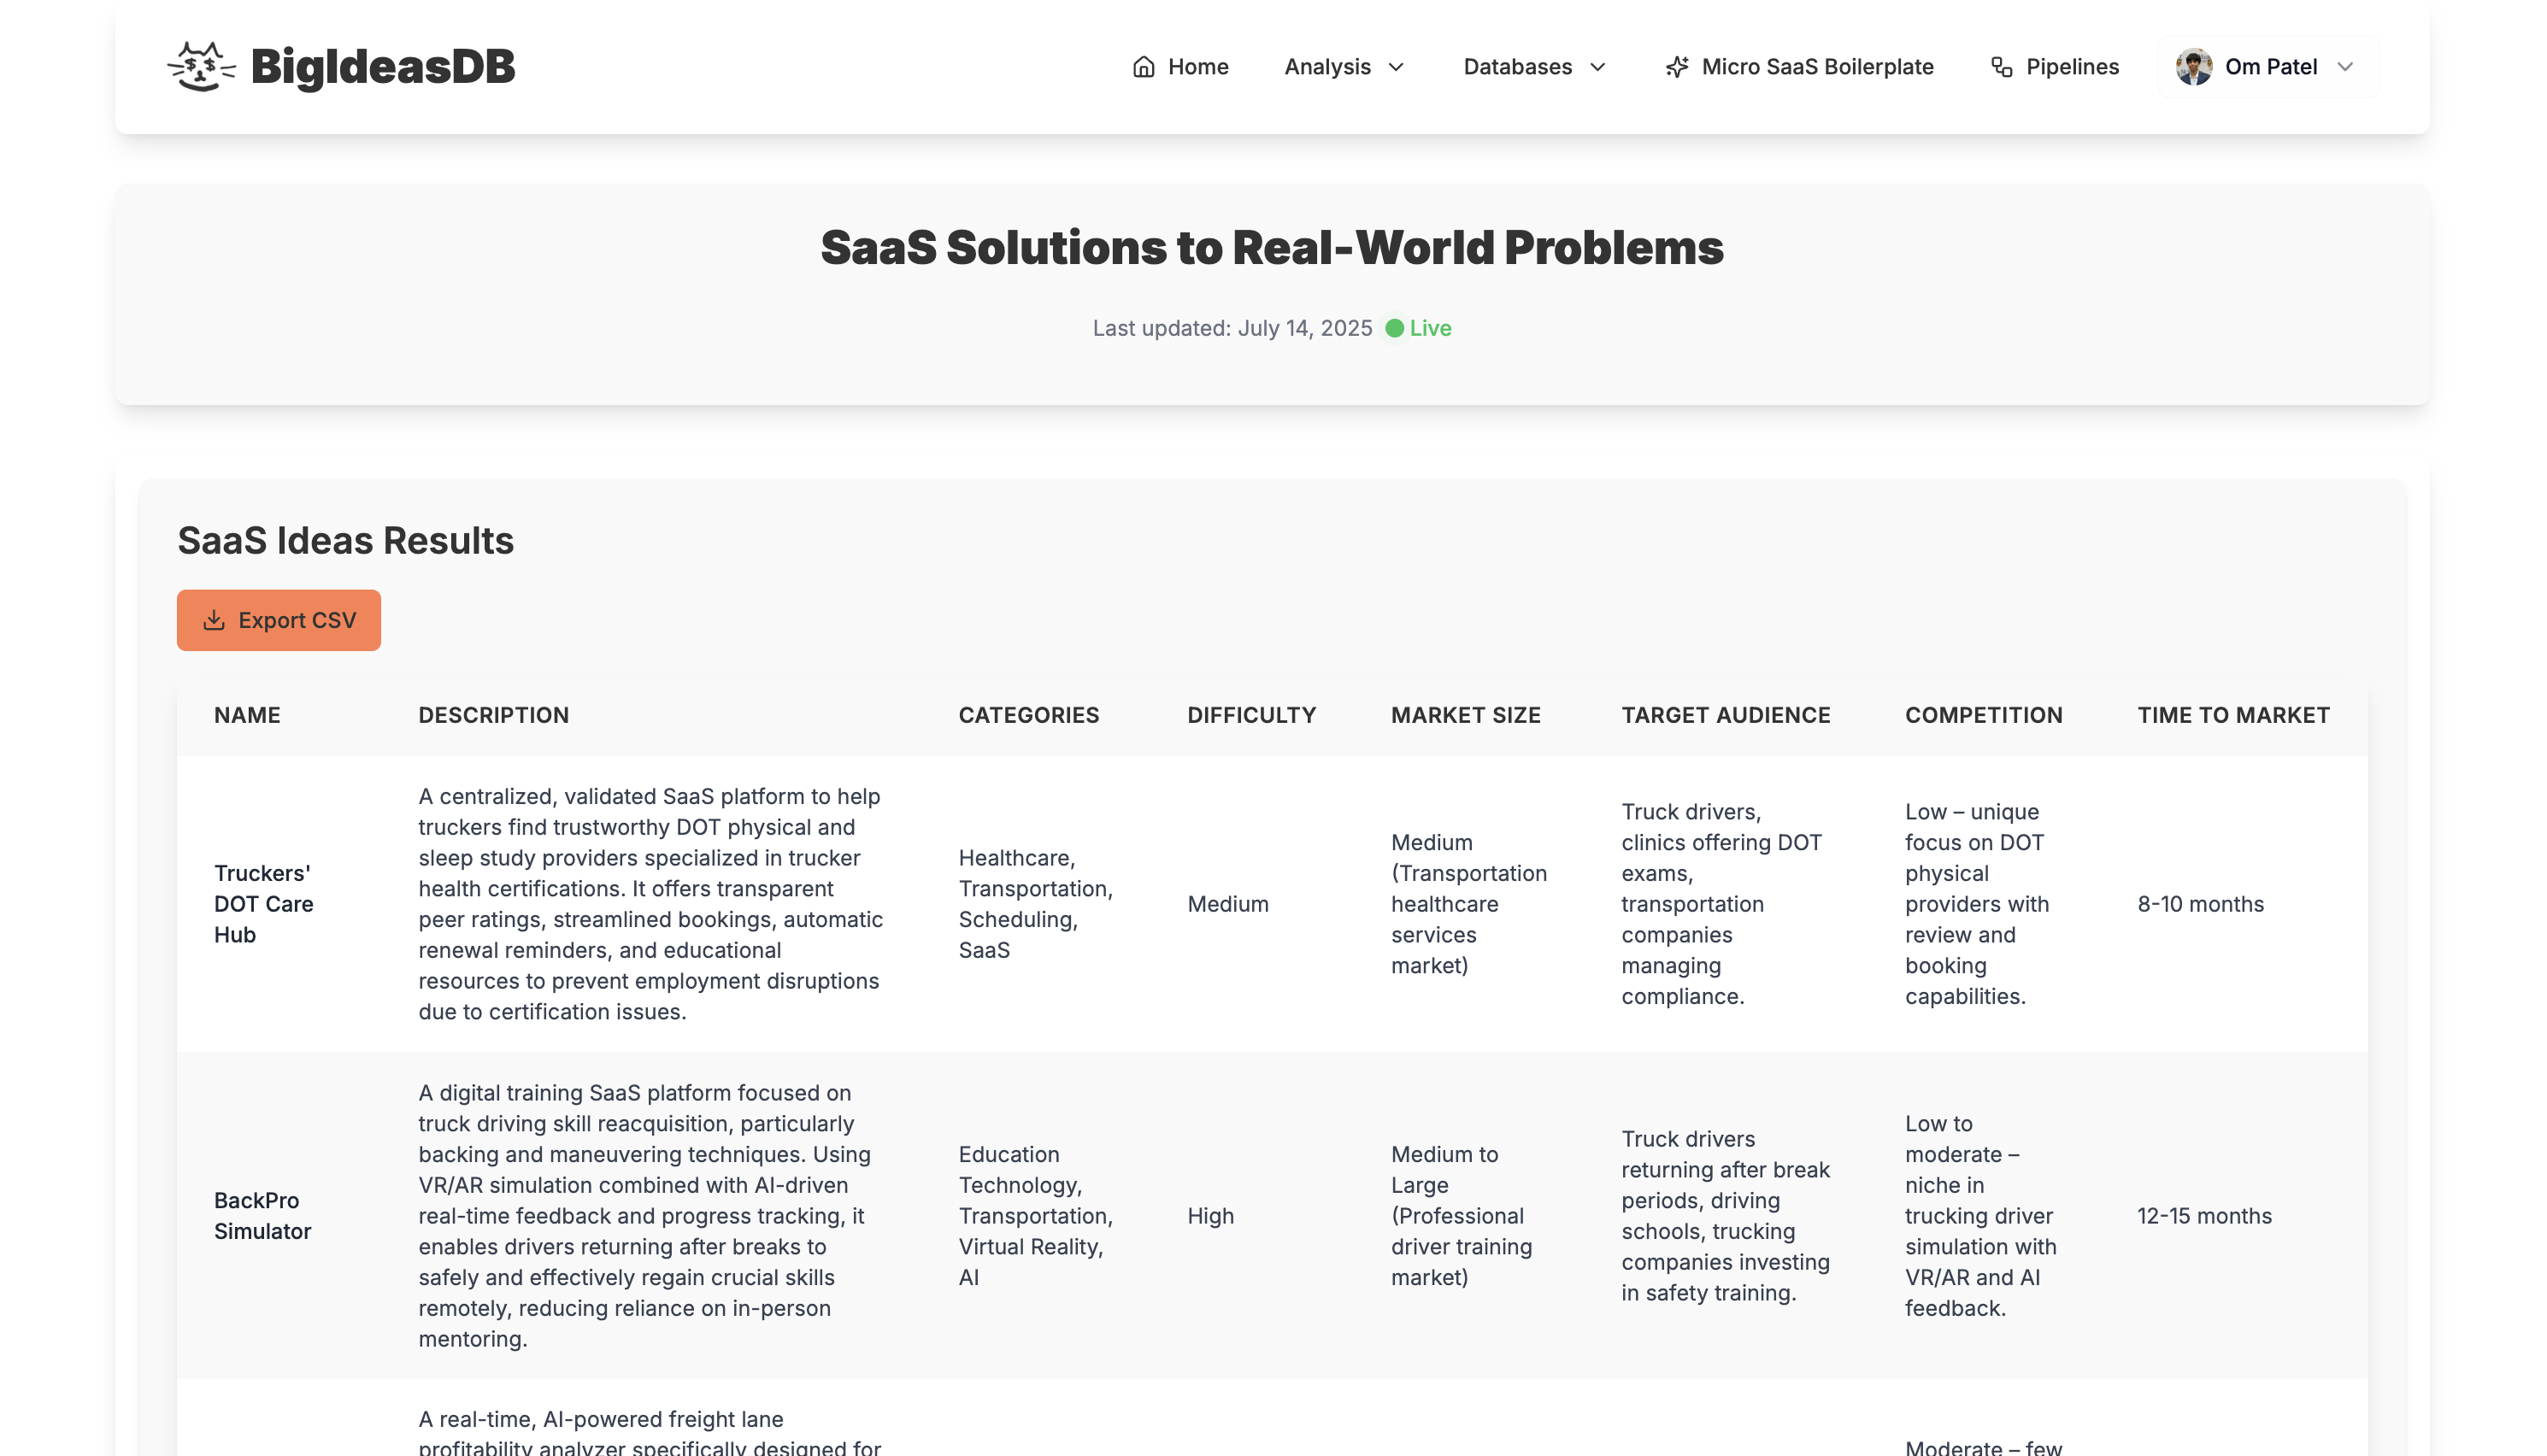The image size is (2547, 1456).
Task: Click the MARKET SIZE column header
Action: tap(1465, 715)
